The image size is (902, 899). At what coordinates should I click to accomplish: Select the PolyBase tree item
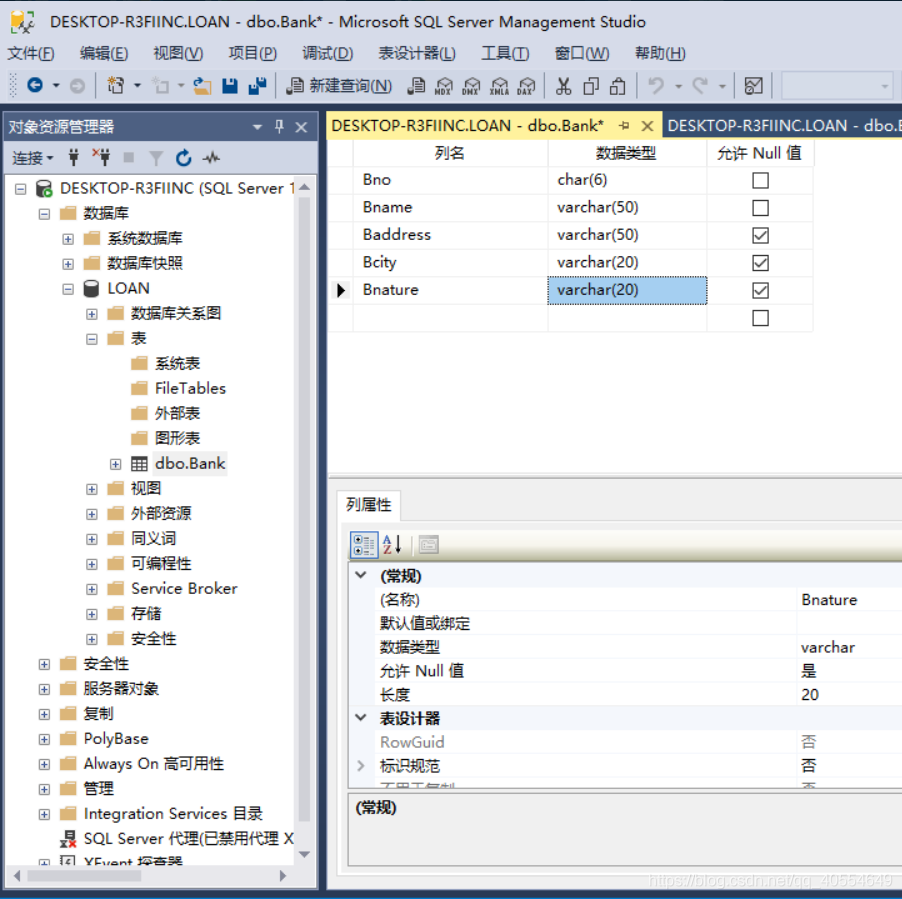(x=116, y=739)
